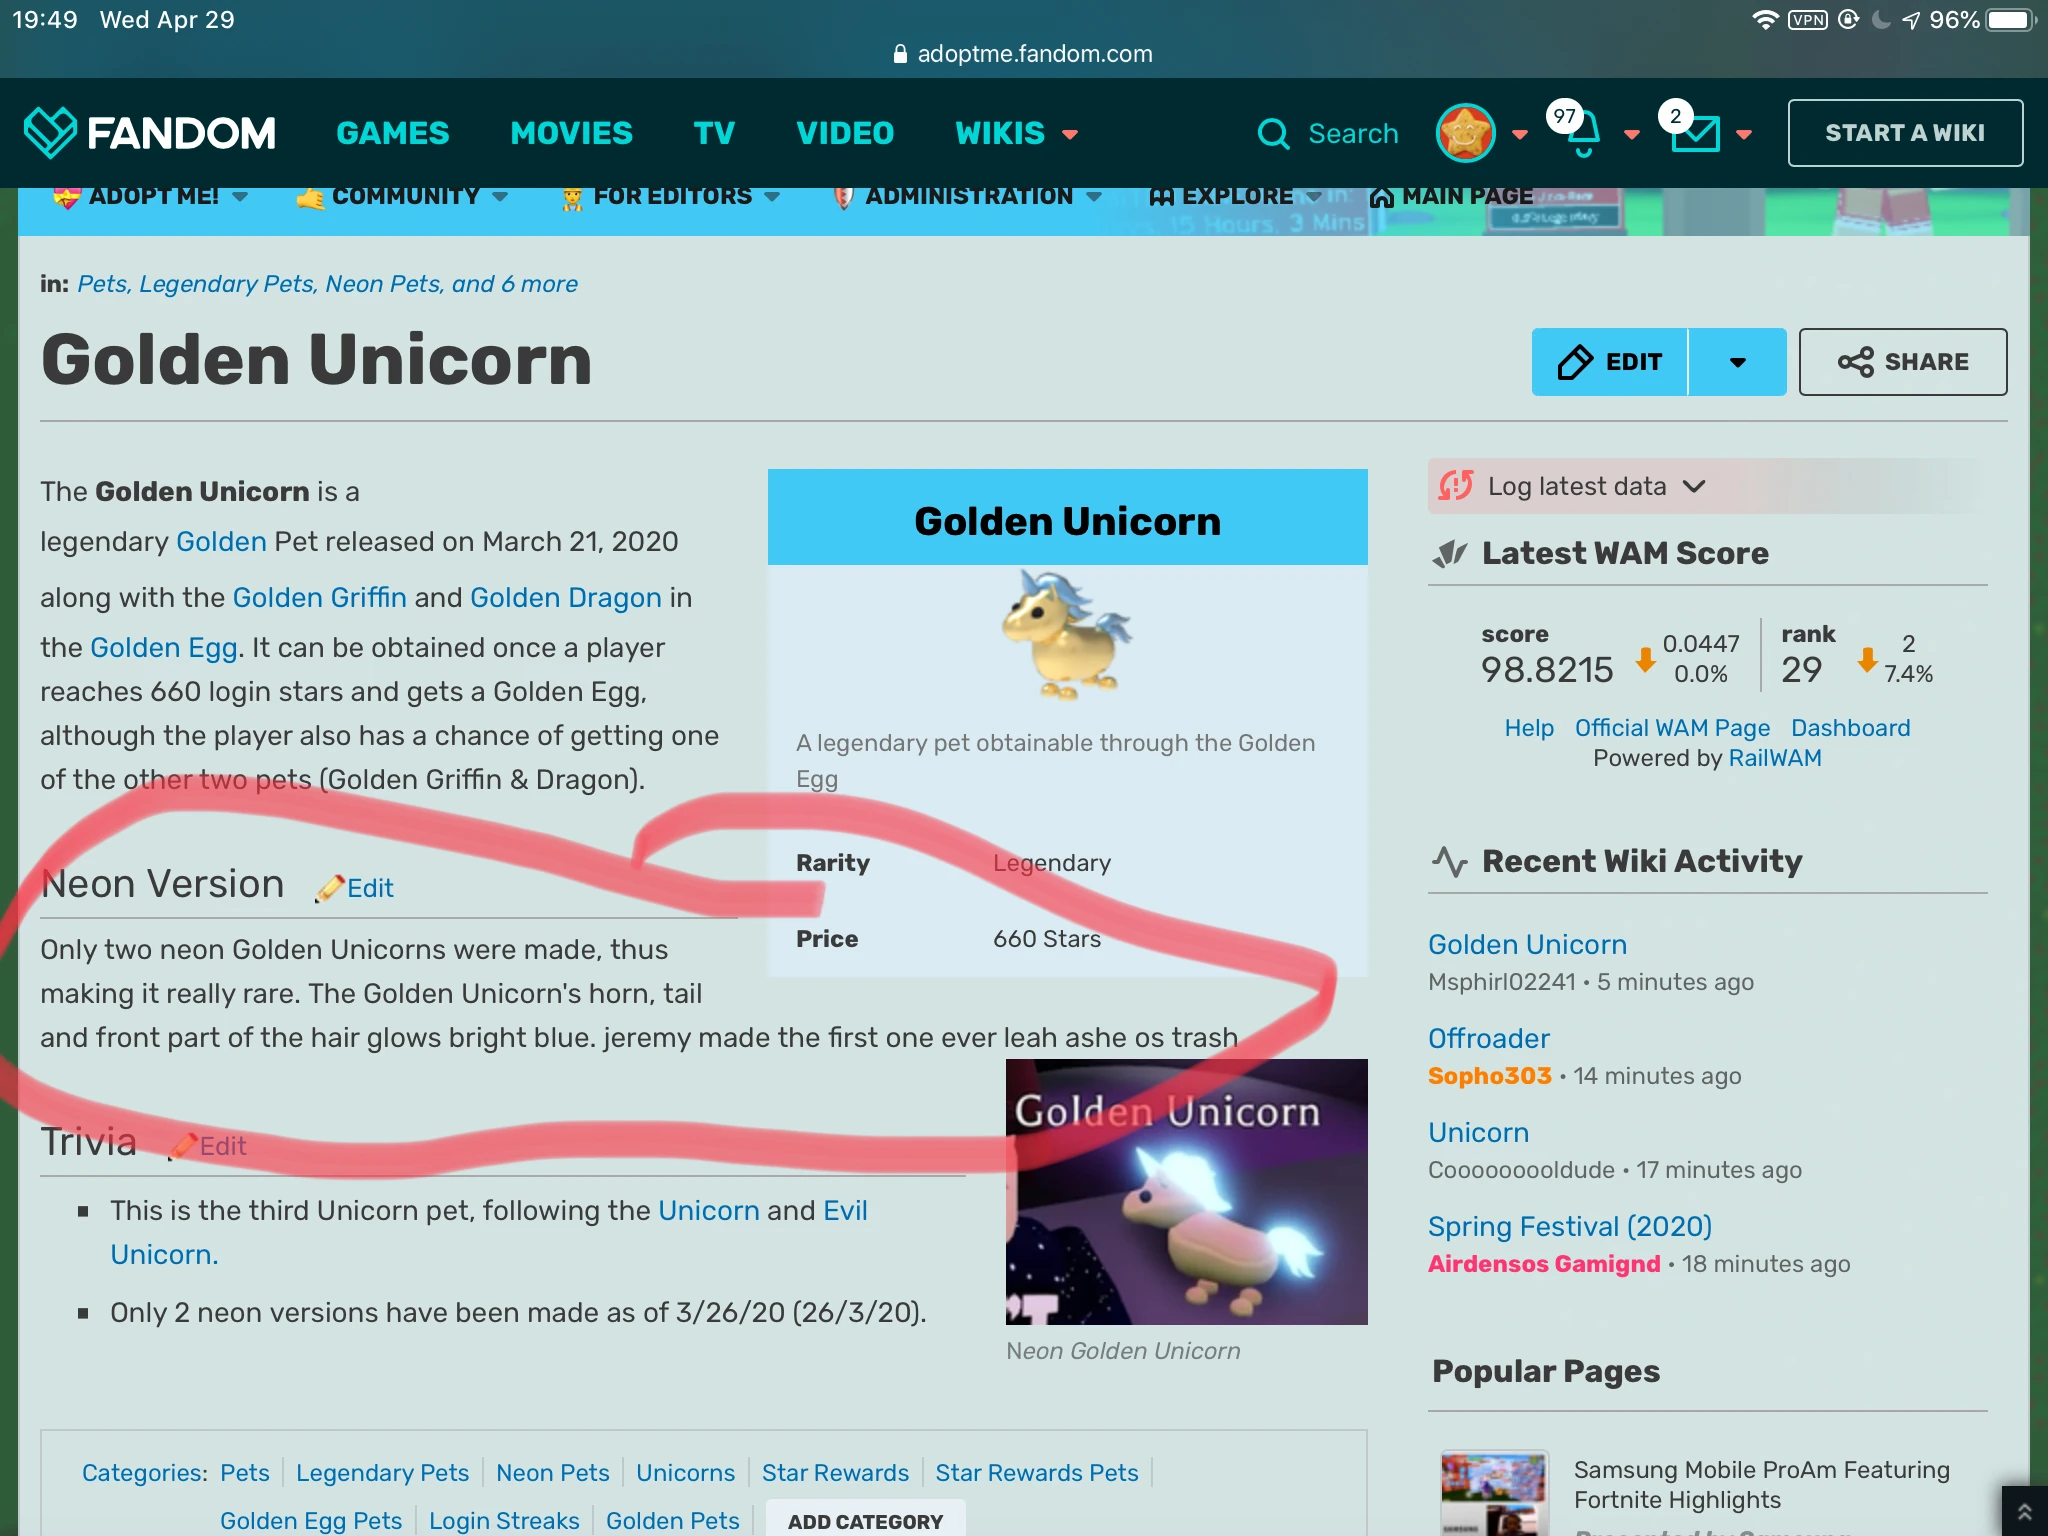Screen dimensions: 2048x1536
Task: Click the ADD CATEGORY button
Action: pyautogui.click(x=865, y=1520)
